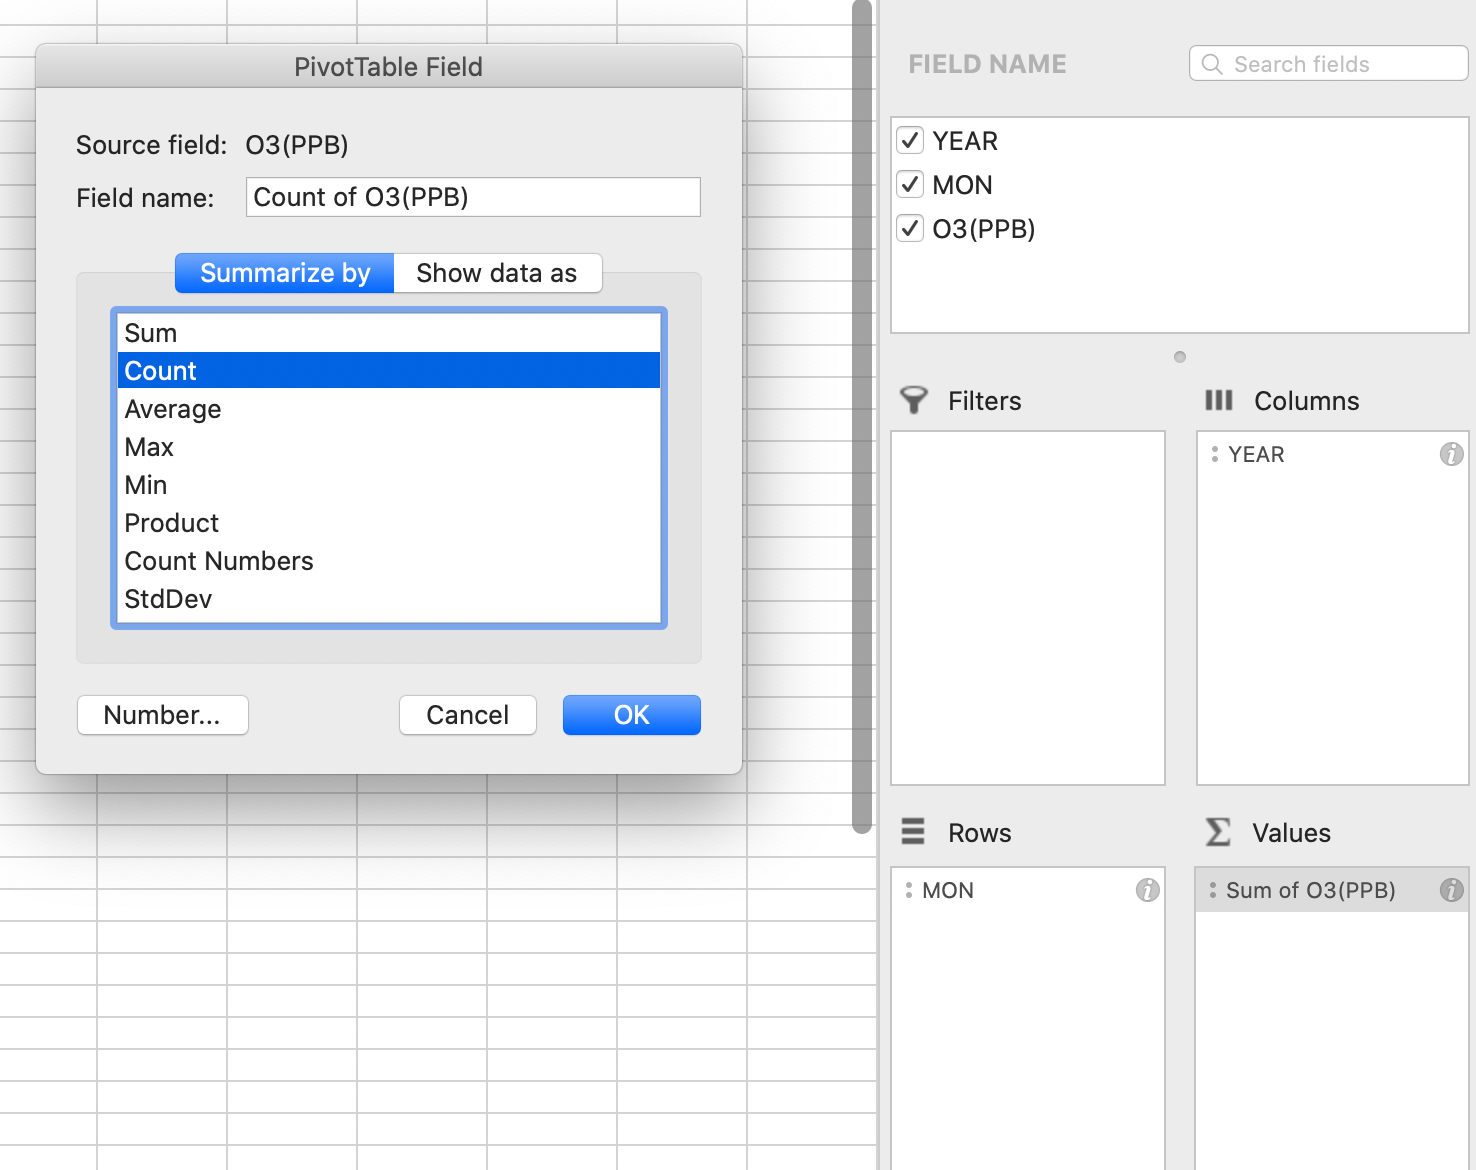Select the Summarize by tab
The width and height of the screenshot is (1476, 1170).
285,273
